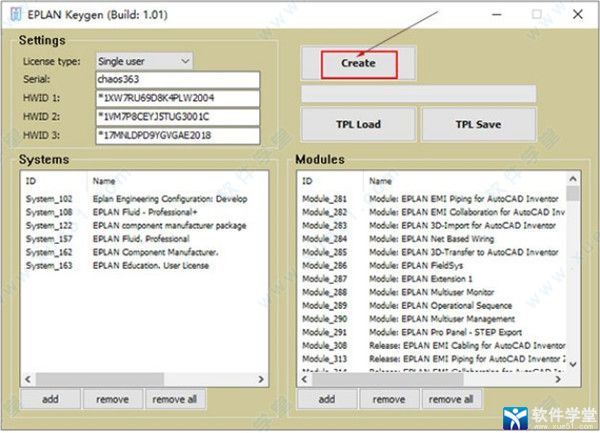Select System_122 row
The width and height of the screenshot is (600, 433).
(144, 226)
